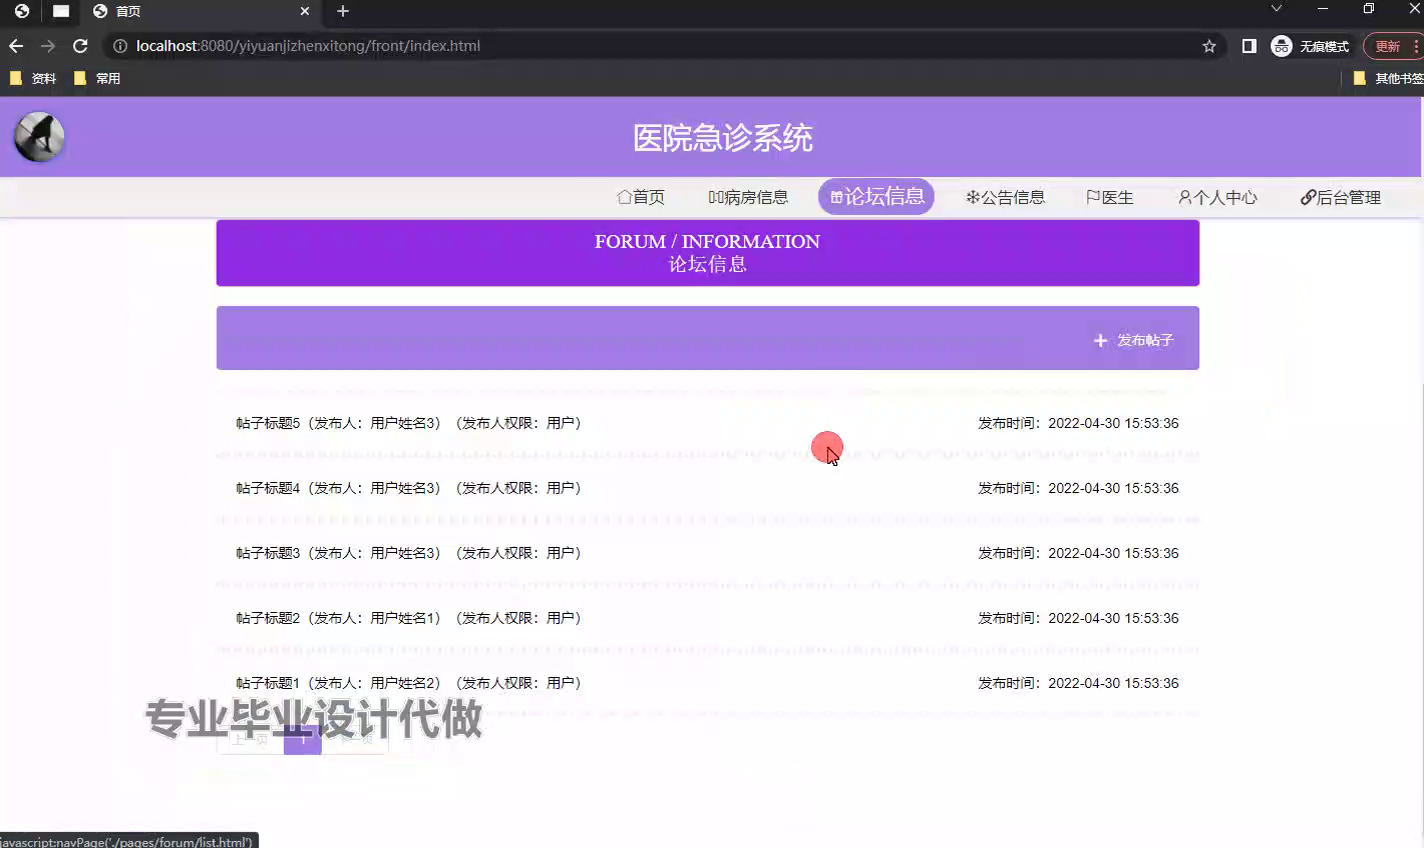Image resolution: width=1424 pixels, height=848 pixels.
Task: Open 病房信息 navigation item
Action: [x=748, y=197]
